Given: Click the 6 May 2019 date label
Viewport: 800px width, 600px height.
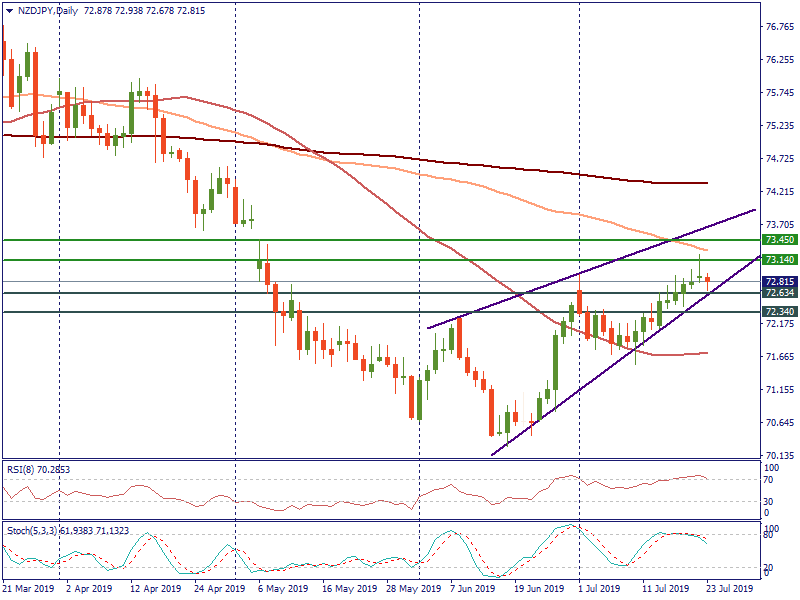Looking at the screenshot, I should (x=282, y=590).
